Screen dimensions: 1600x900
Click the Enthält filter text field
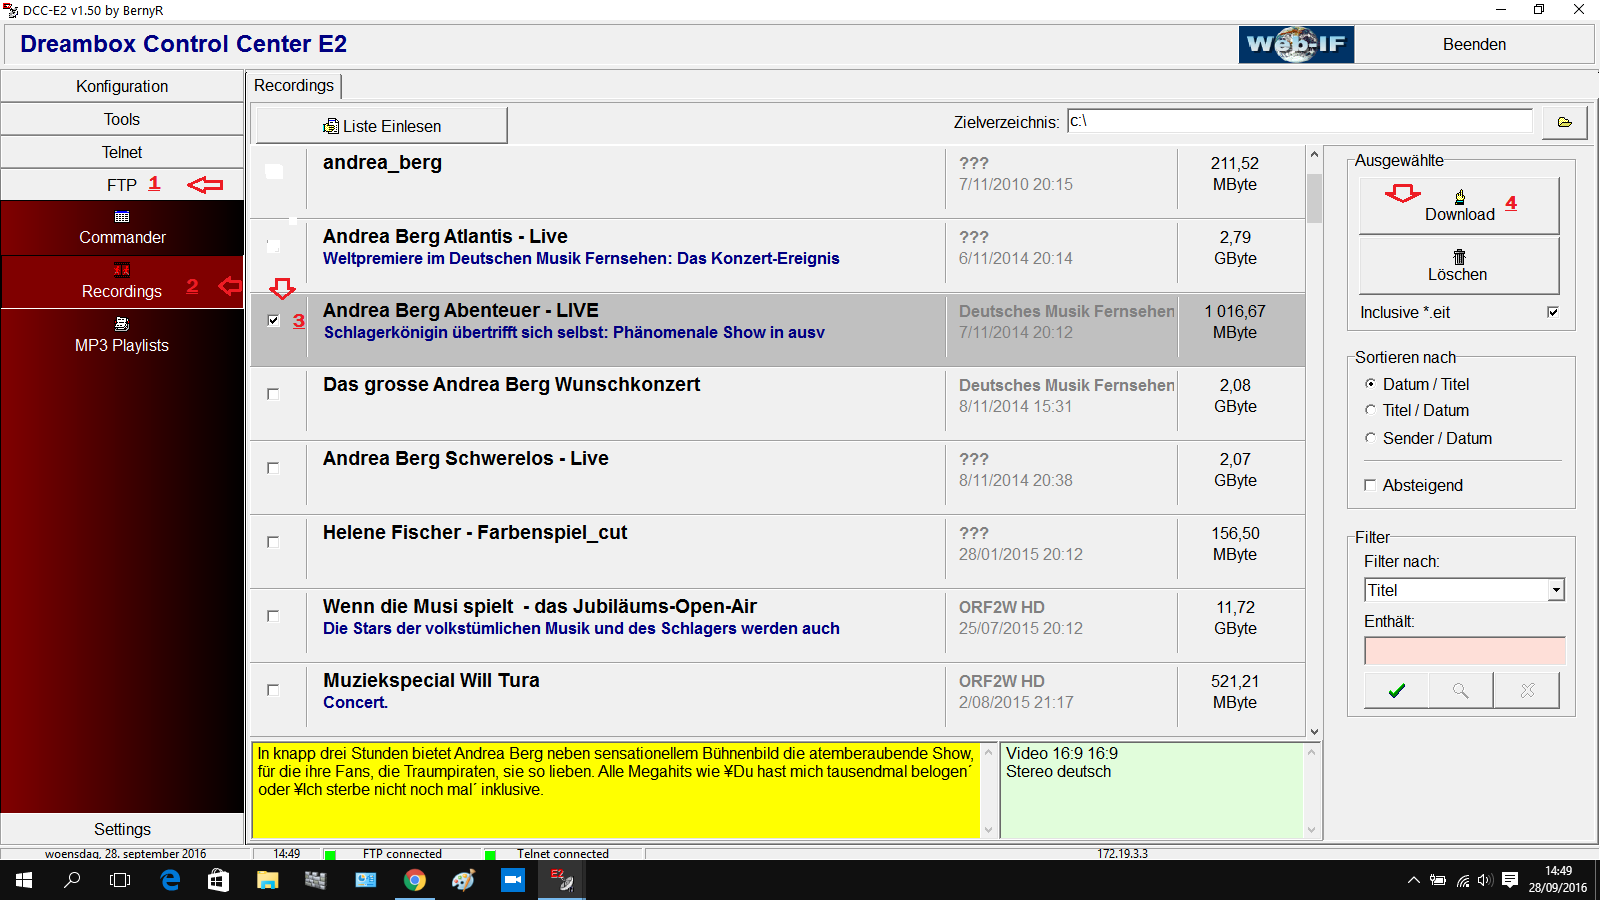pyautogui.click(x=1464, y=651)
